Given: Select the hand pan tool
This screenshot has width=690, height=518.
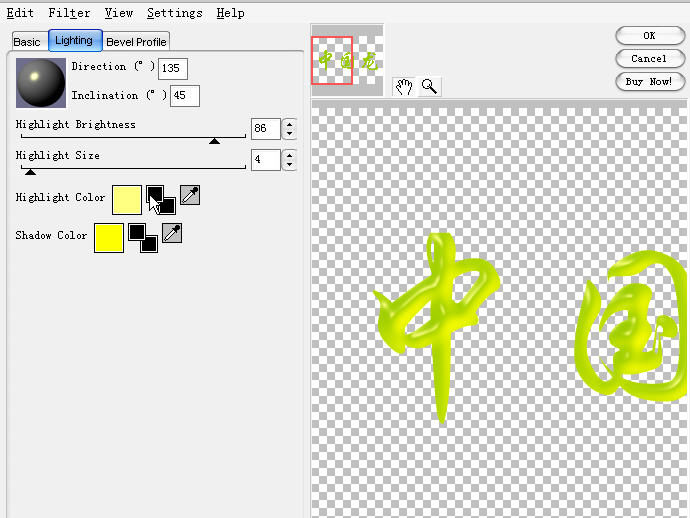Looking at the screenshot, I should point(404,86).
